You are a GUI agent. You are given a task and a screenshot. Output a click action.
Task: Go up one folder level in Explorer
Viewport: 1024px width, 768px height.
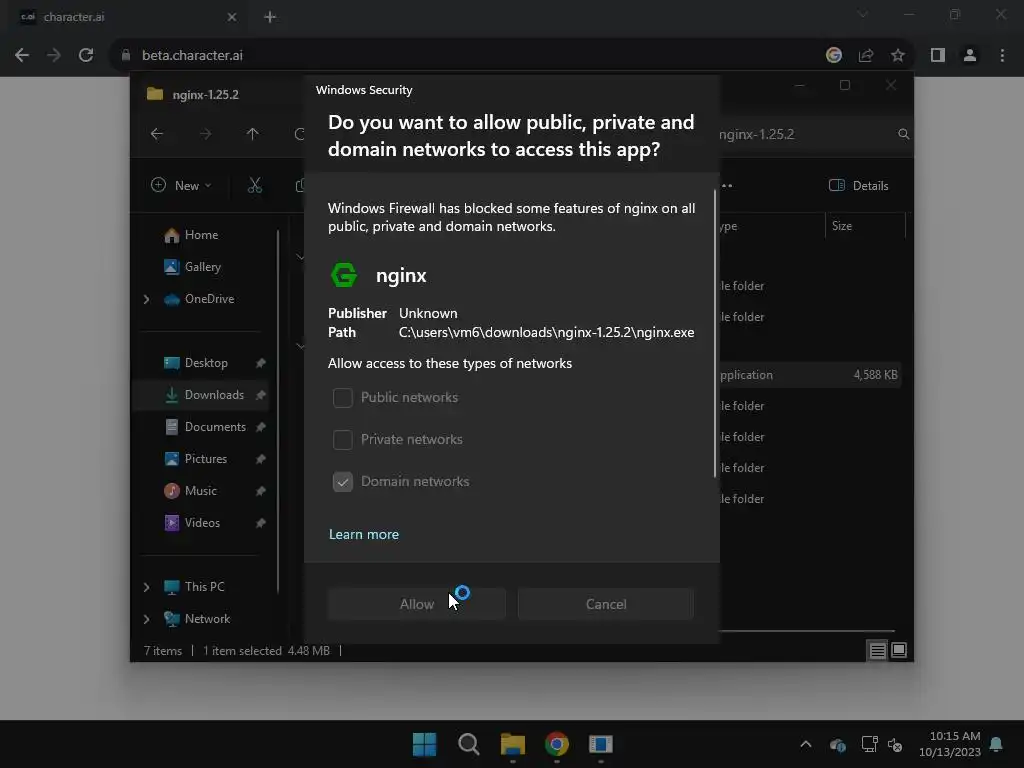[253, 134]
